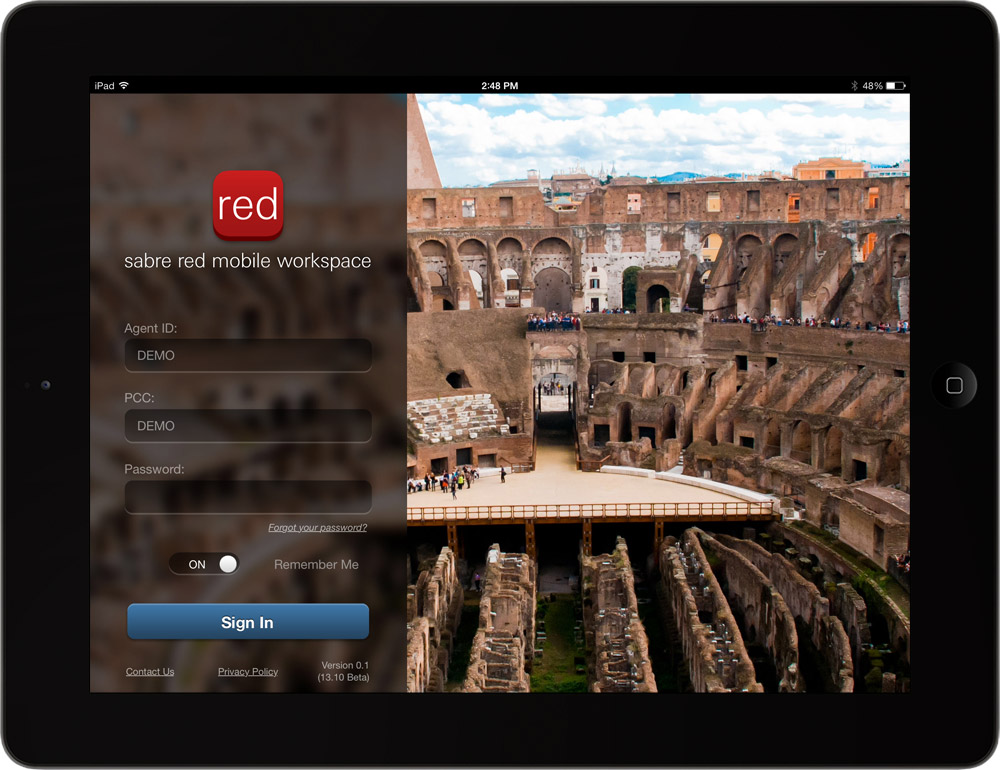The height and width of the screenshot is (770, 1000).
Task: Tap the Wi-Fi status icon
Action: click(x=124, y=85)
